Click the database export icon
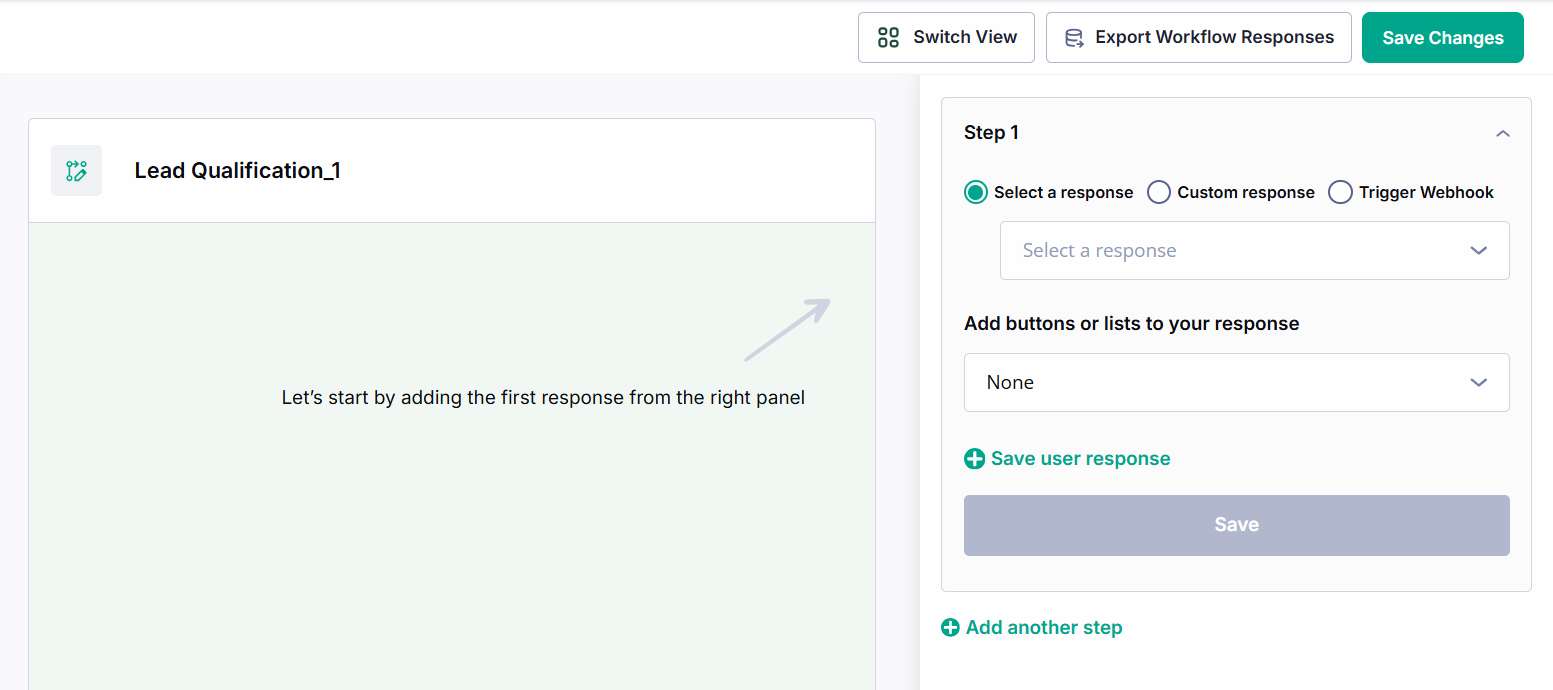The height and width of the screenshot is (690, 1553). click(1074, 38)
